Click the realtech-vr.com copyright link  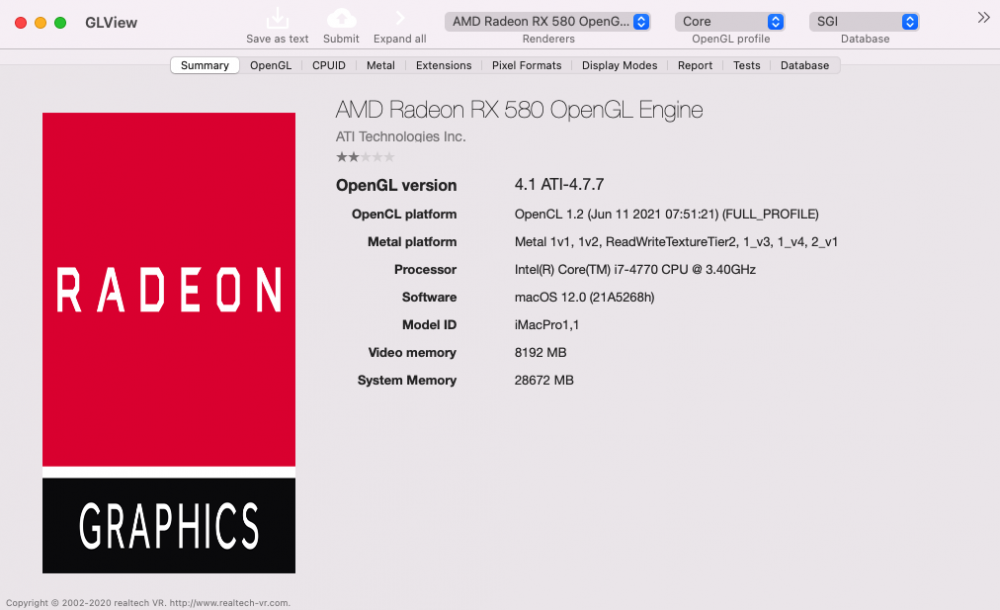pyautogui.click(x=230, y=602)
